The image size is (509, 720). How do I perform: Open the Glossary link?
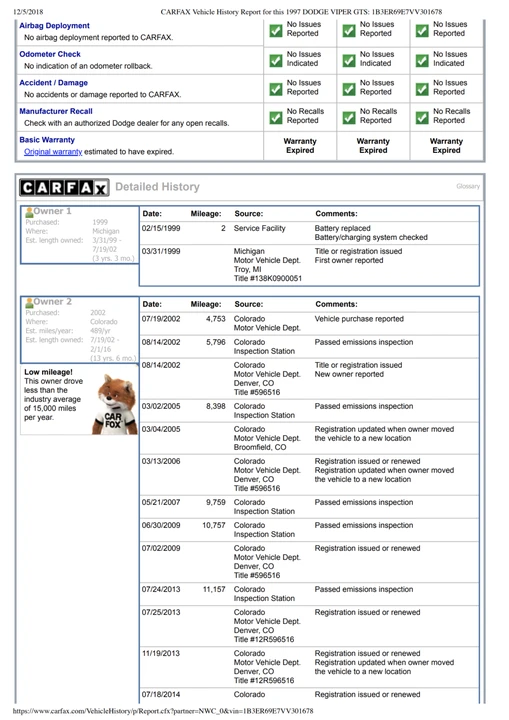[x=468, y=186]
